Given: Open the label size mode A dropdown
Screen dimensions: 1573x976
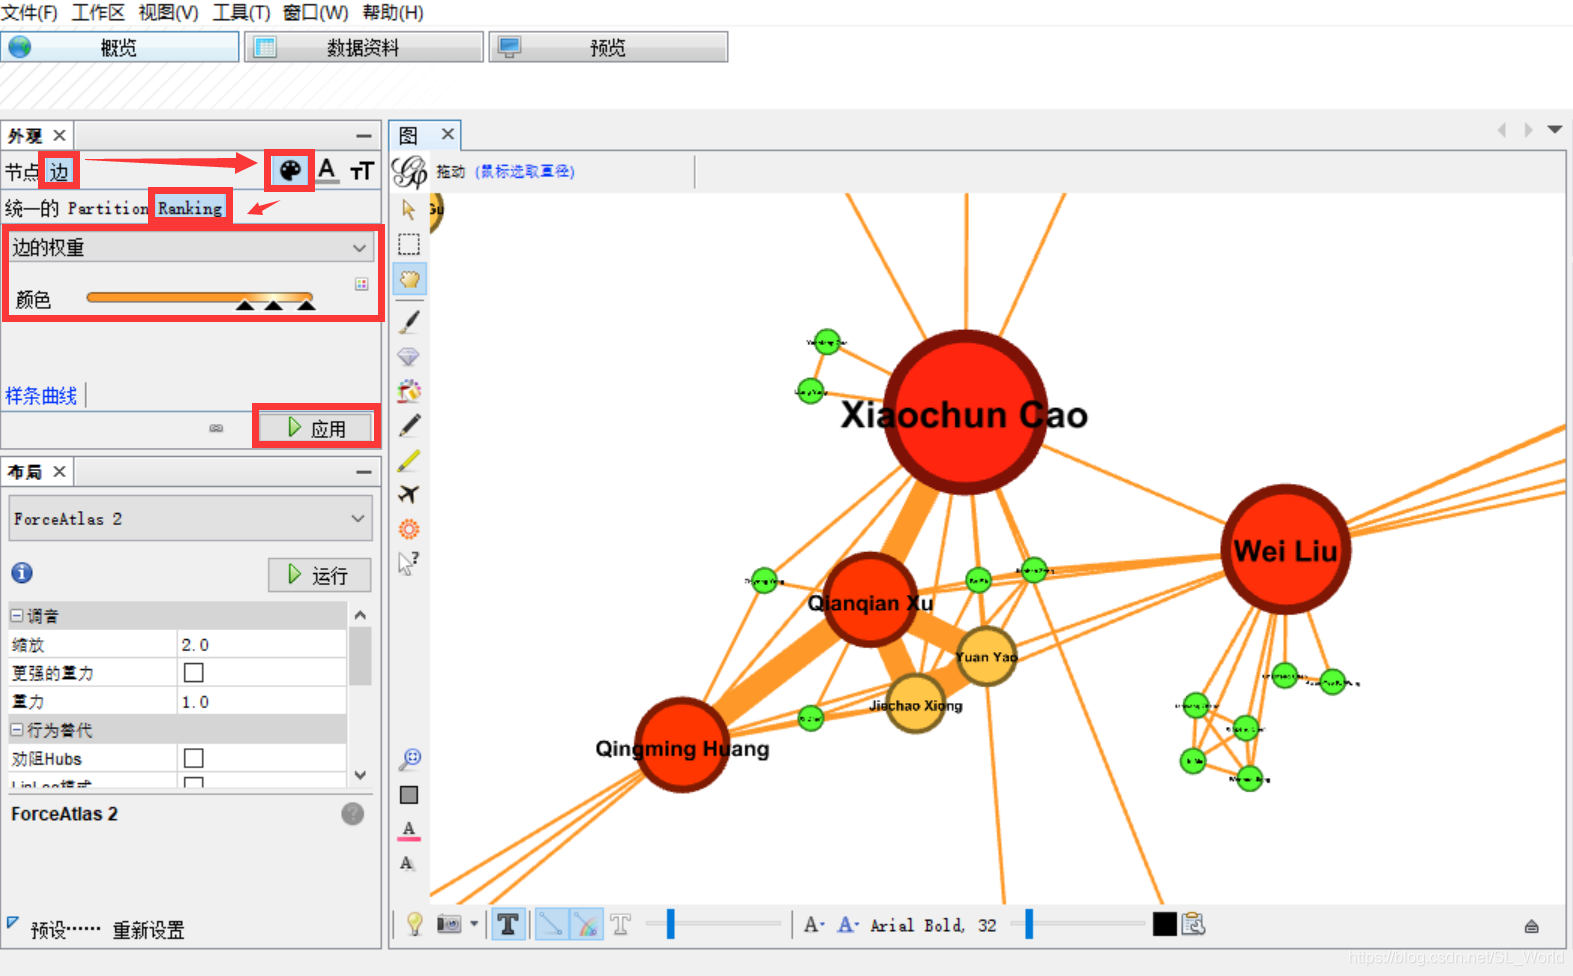Looking at the screenshot, I should (x=814, y=925).
